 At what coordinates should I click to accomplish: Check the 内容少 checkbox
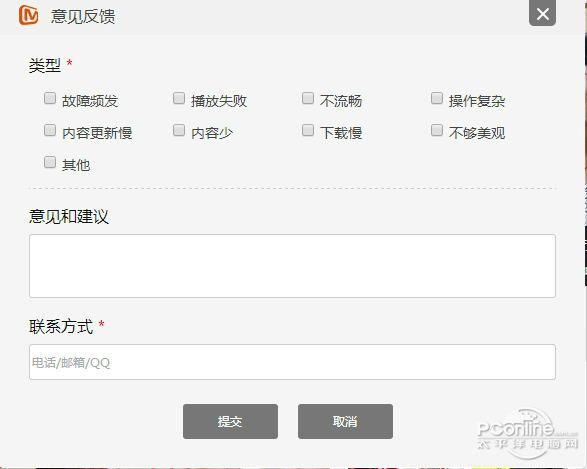click(x=179, y=130)
